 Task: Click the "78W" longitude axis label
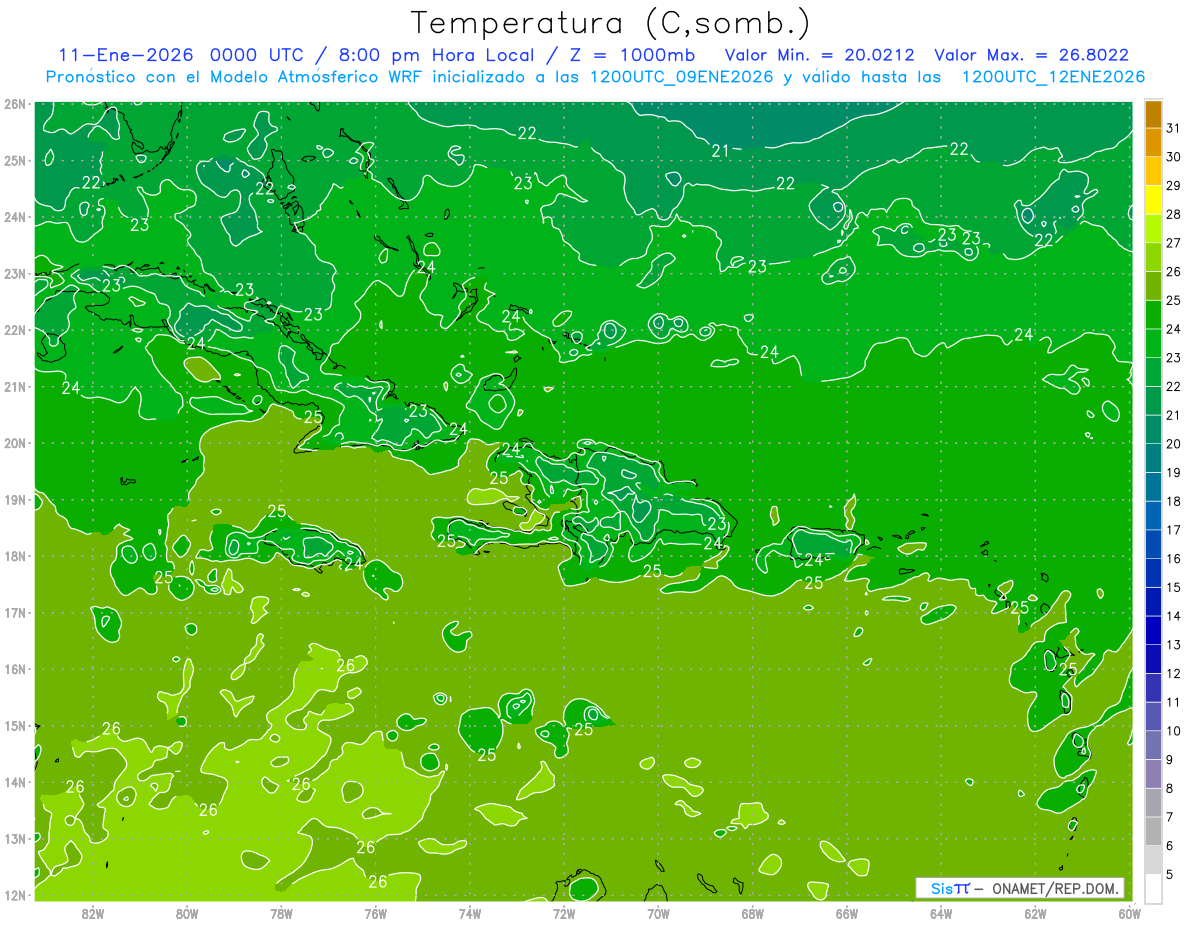[x=281, y=913]
